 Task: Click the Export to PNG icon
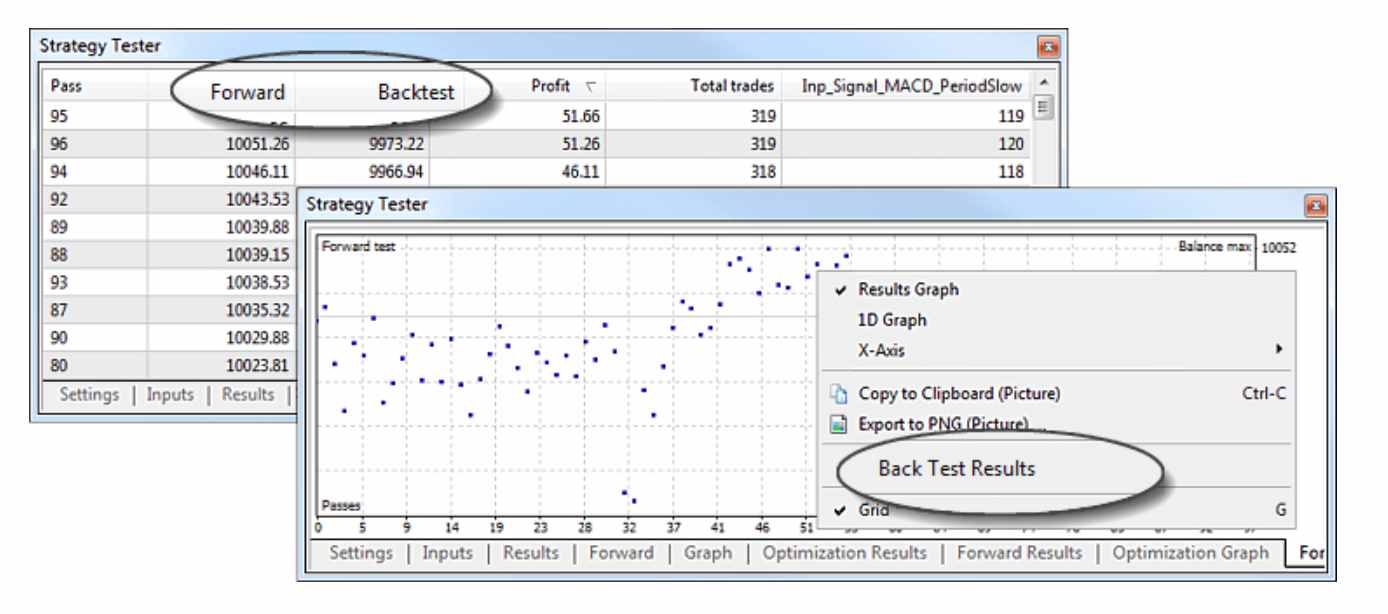tap(840, 423)
